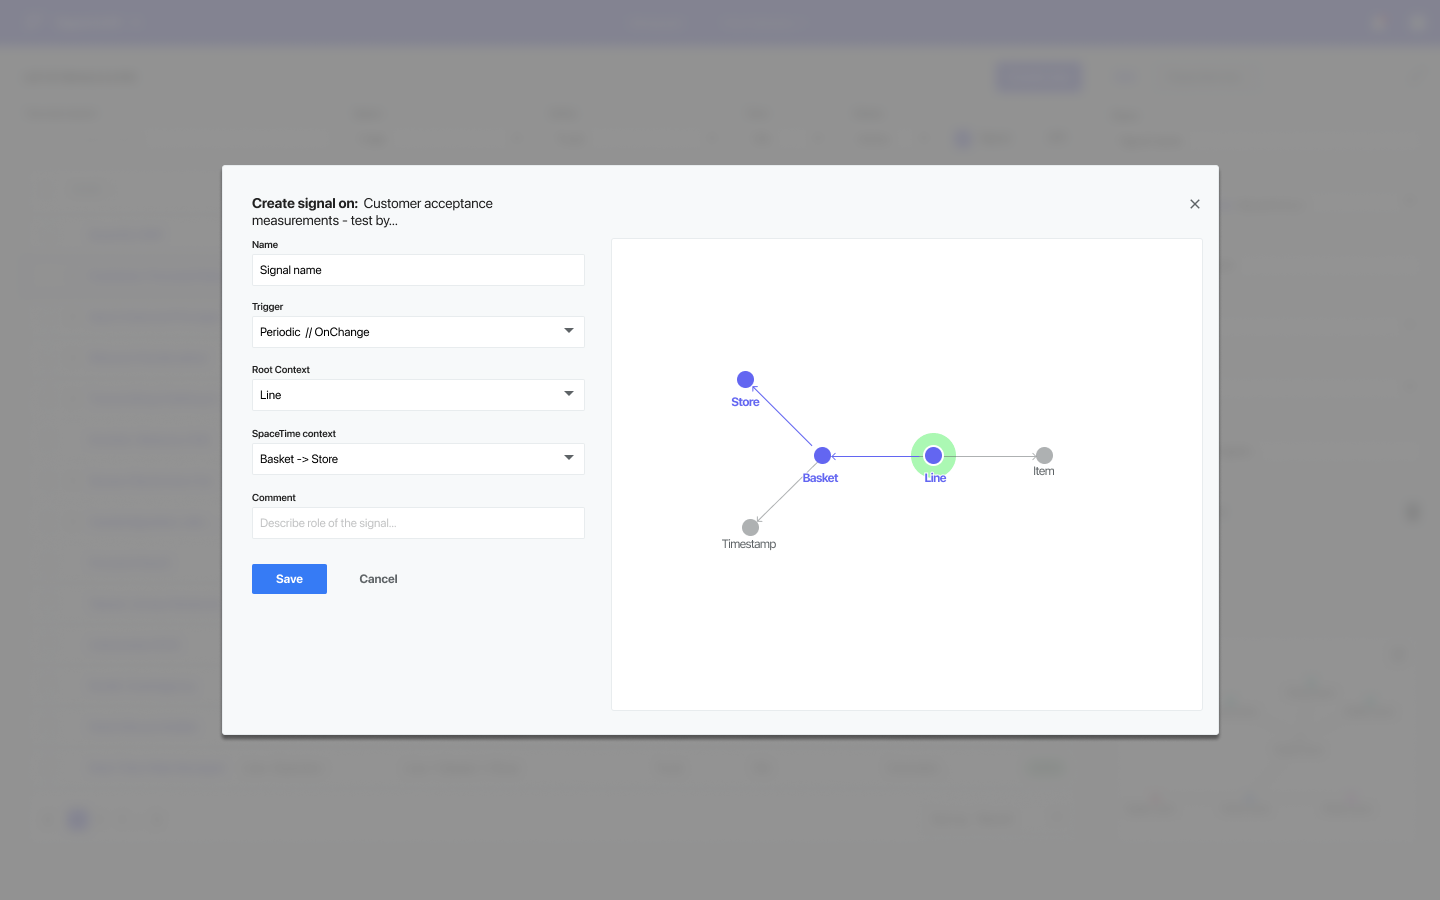
Task: Click the Item label in the graph
Action: click(1043, 471)
